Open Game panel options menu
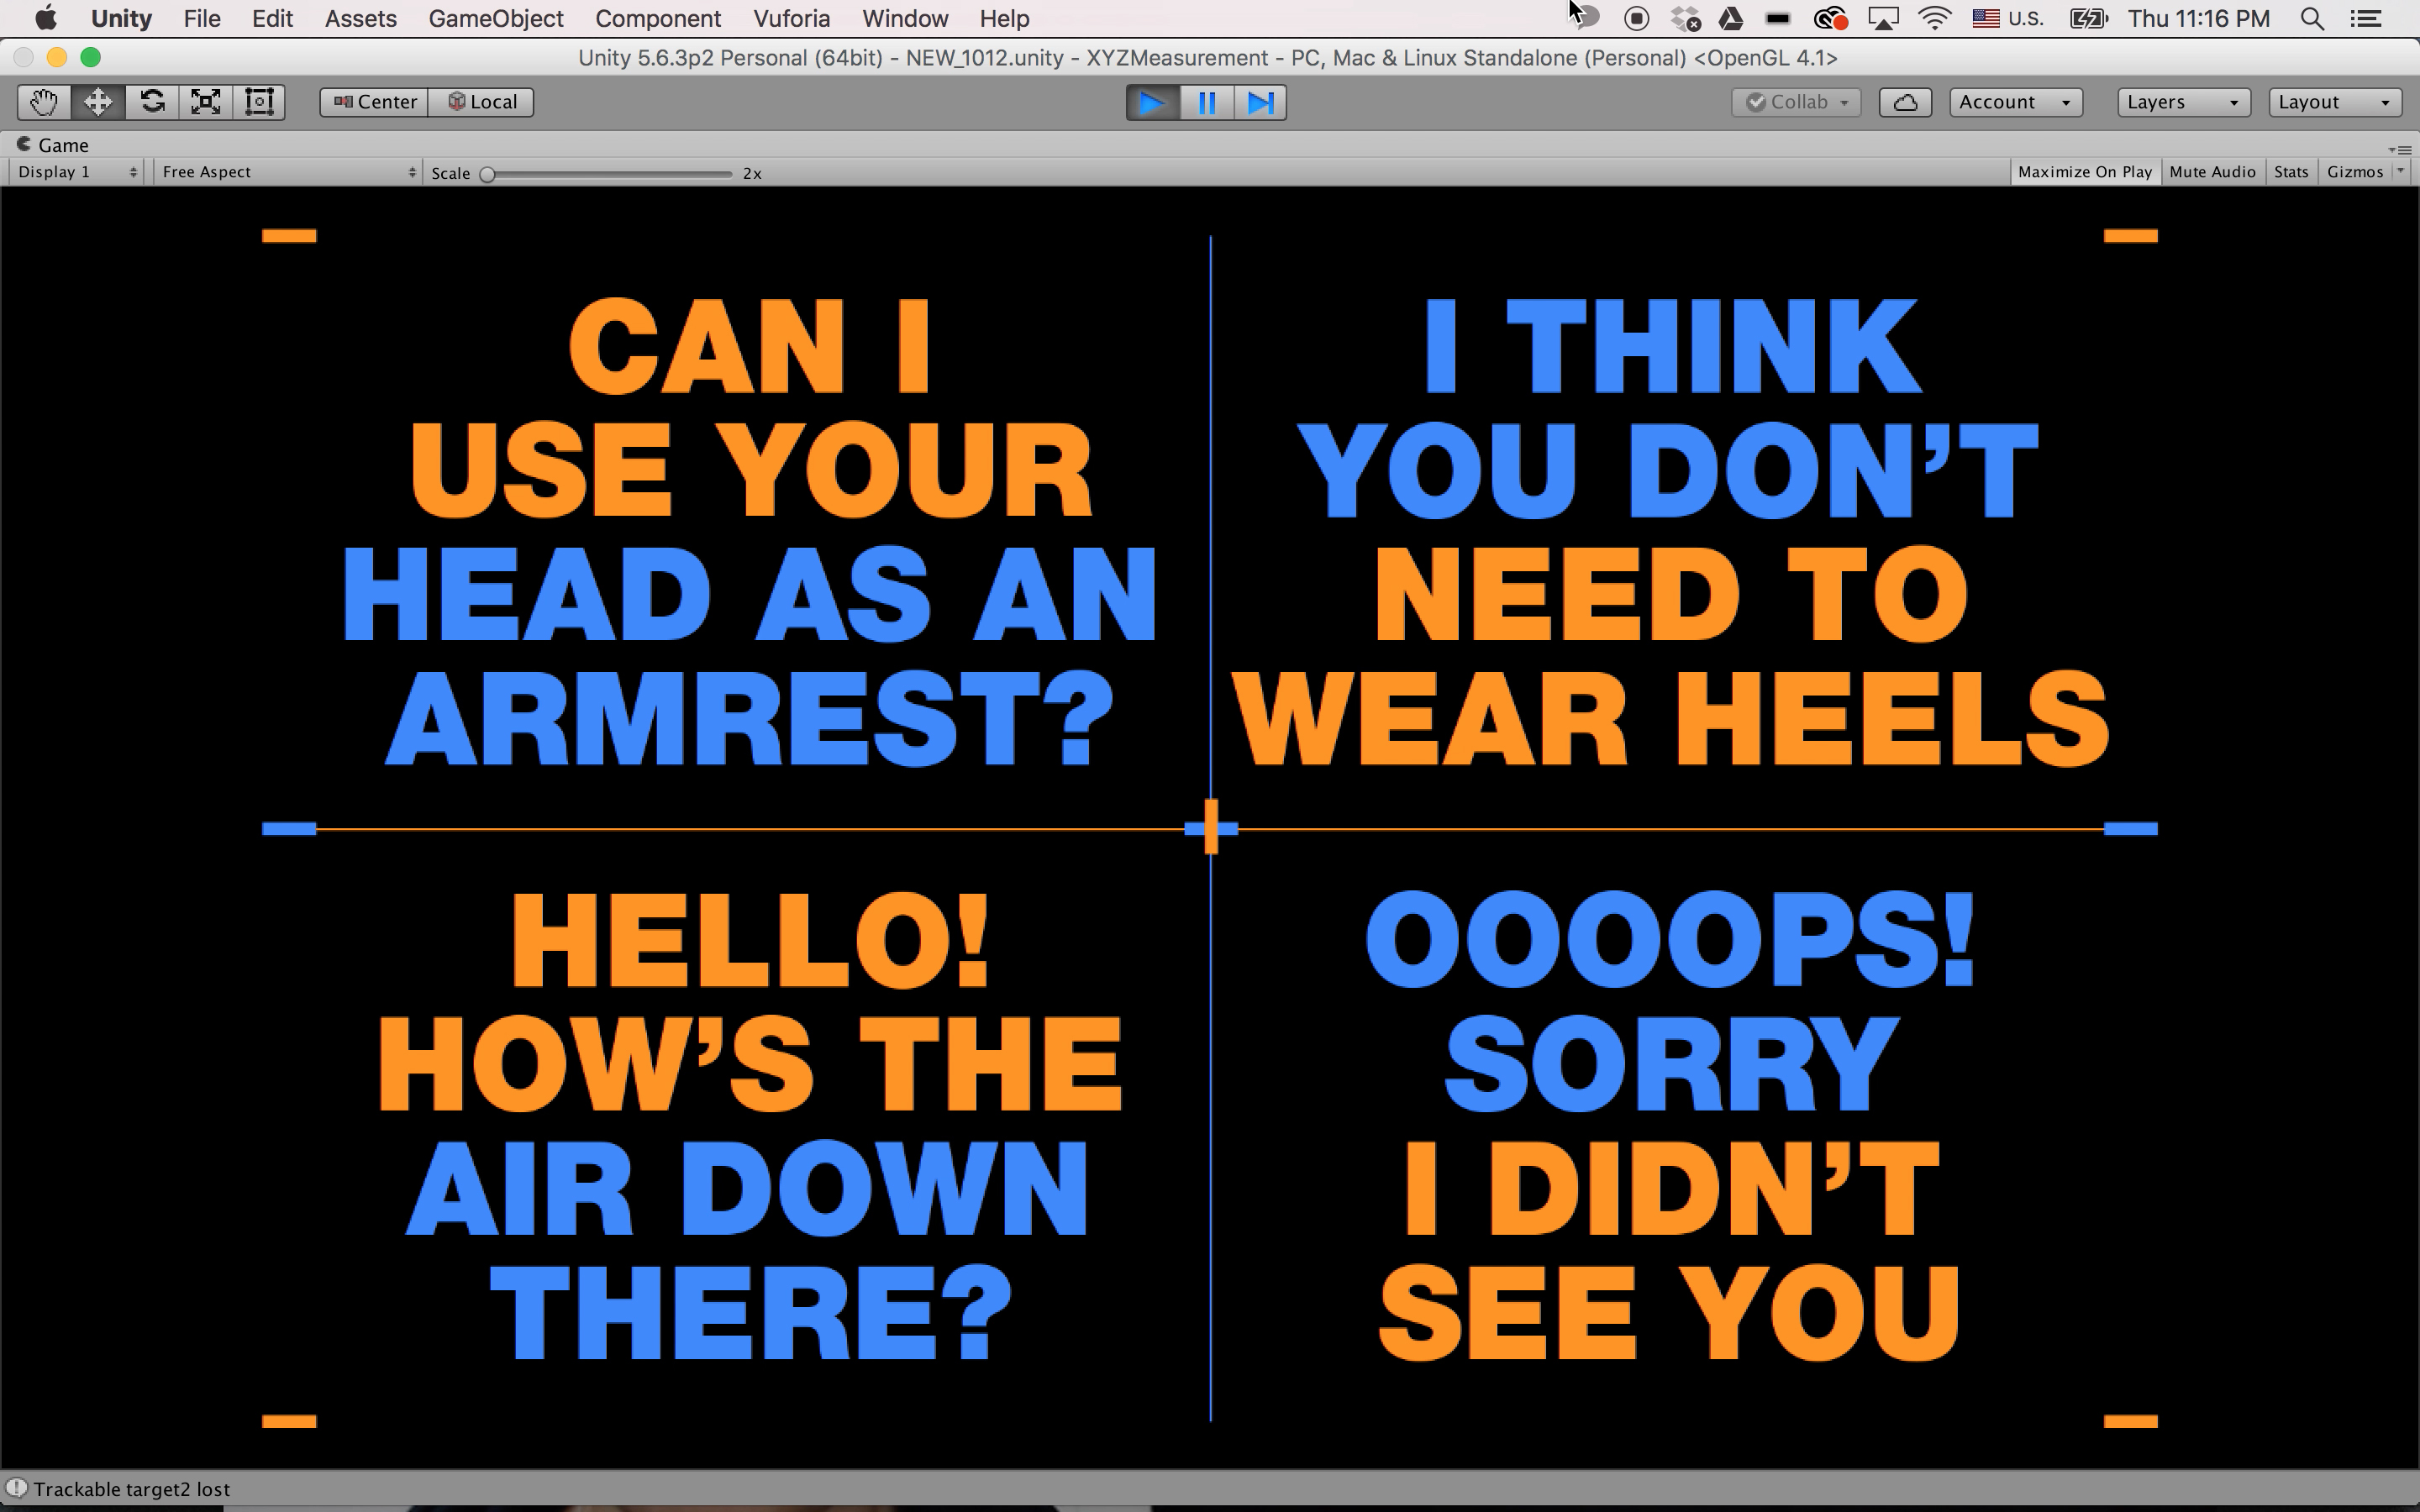Viewport: 2420px width, 1512px height. tap(2400, 149)
